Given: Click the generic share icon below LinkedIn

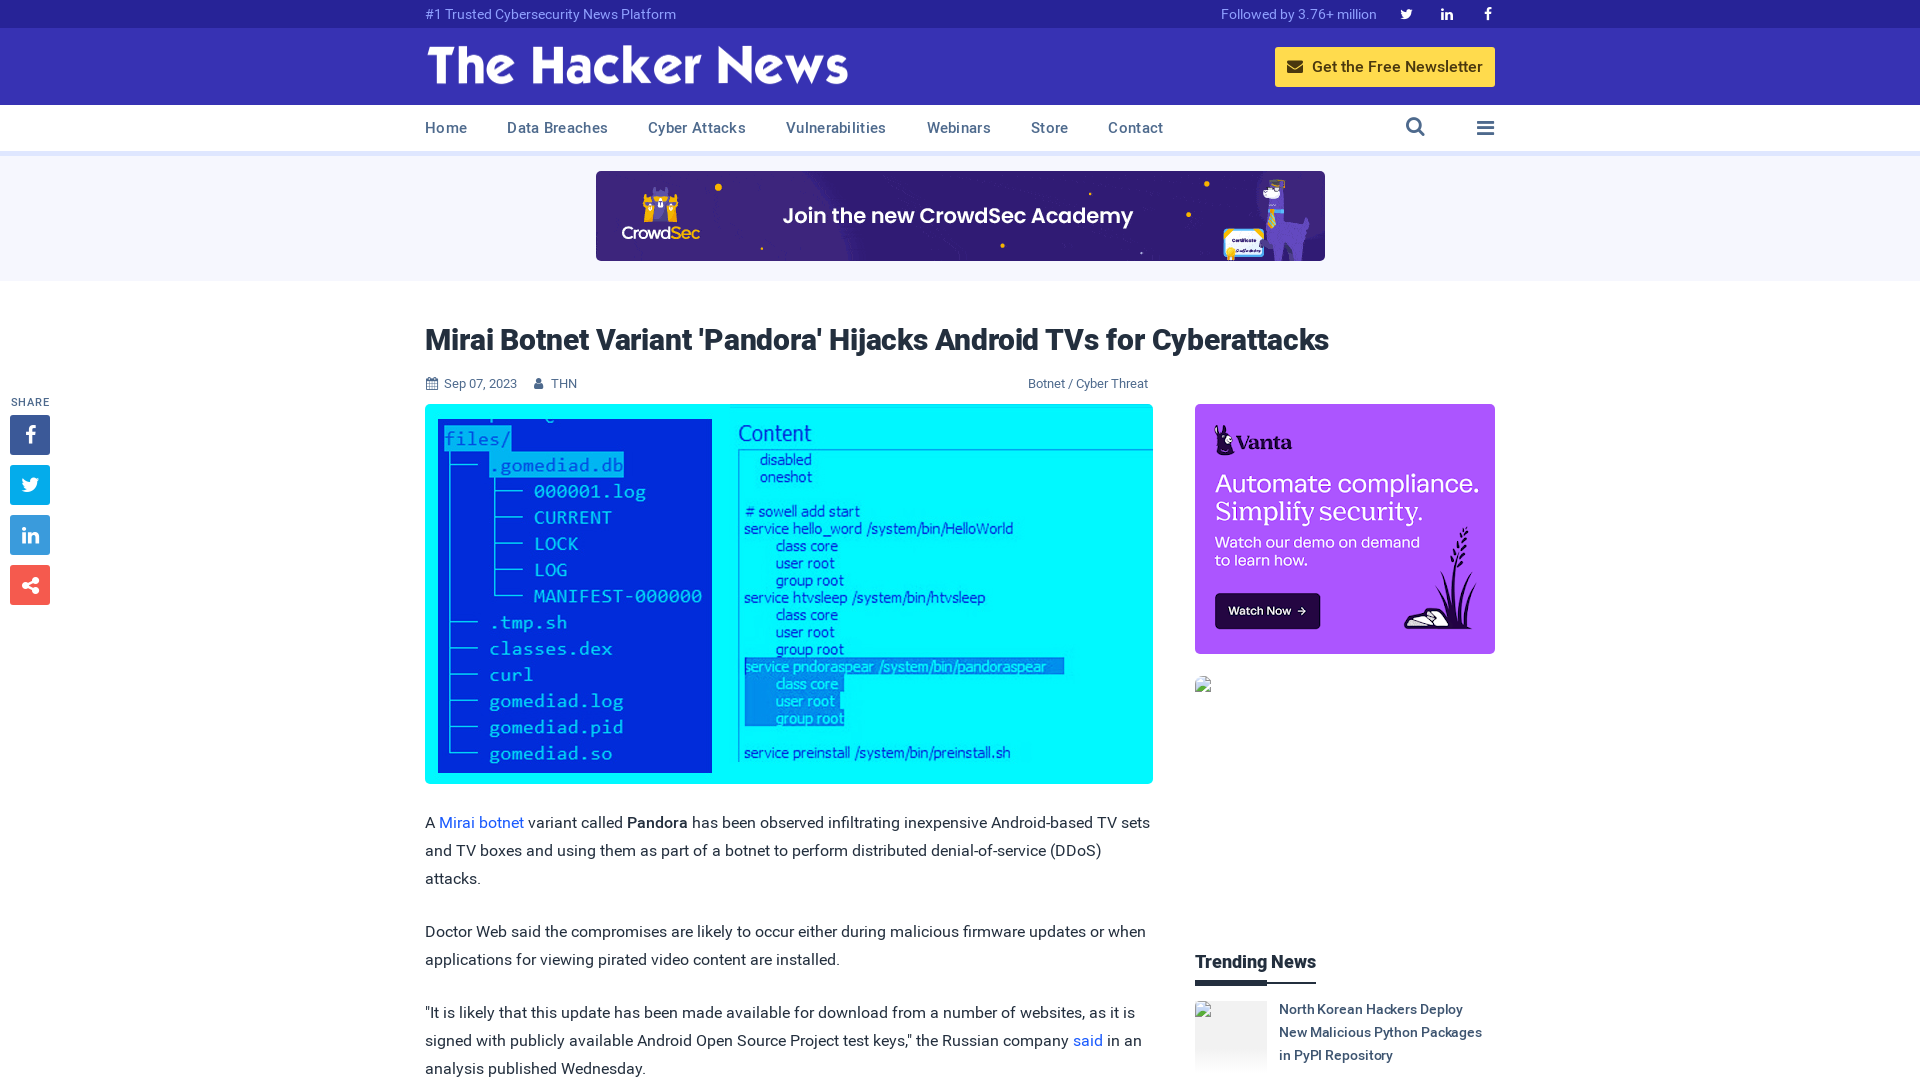Looking at the screenshot, I should click(x=29, y=584).
